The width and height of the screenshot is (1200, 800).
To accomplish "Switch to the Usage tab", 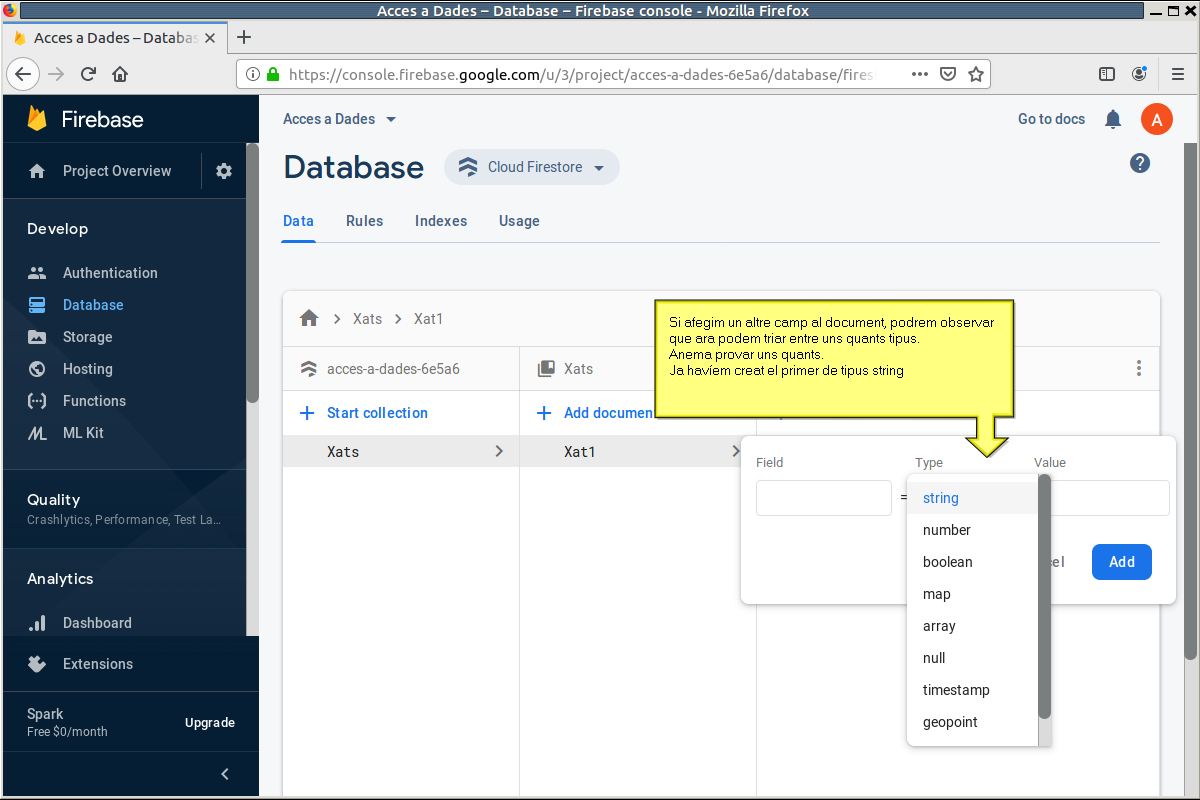I will 519,221.
